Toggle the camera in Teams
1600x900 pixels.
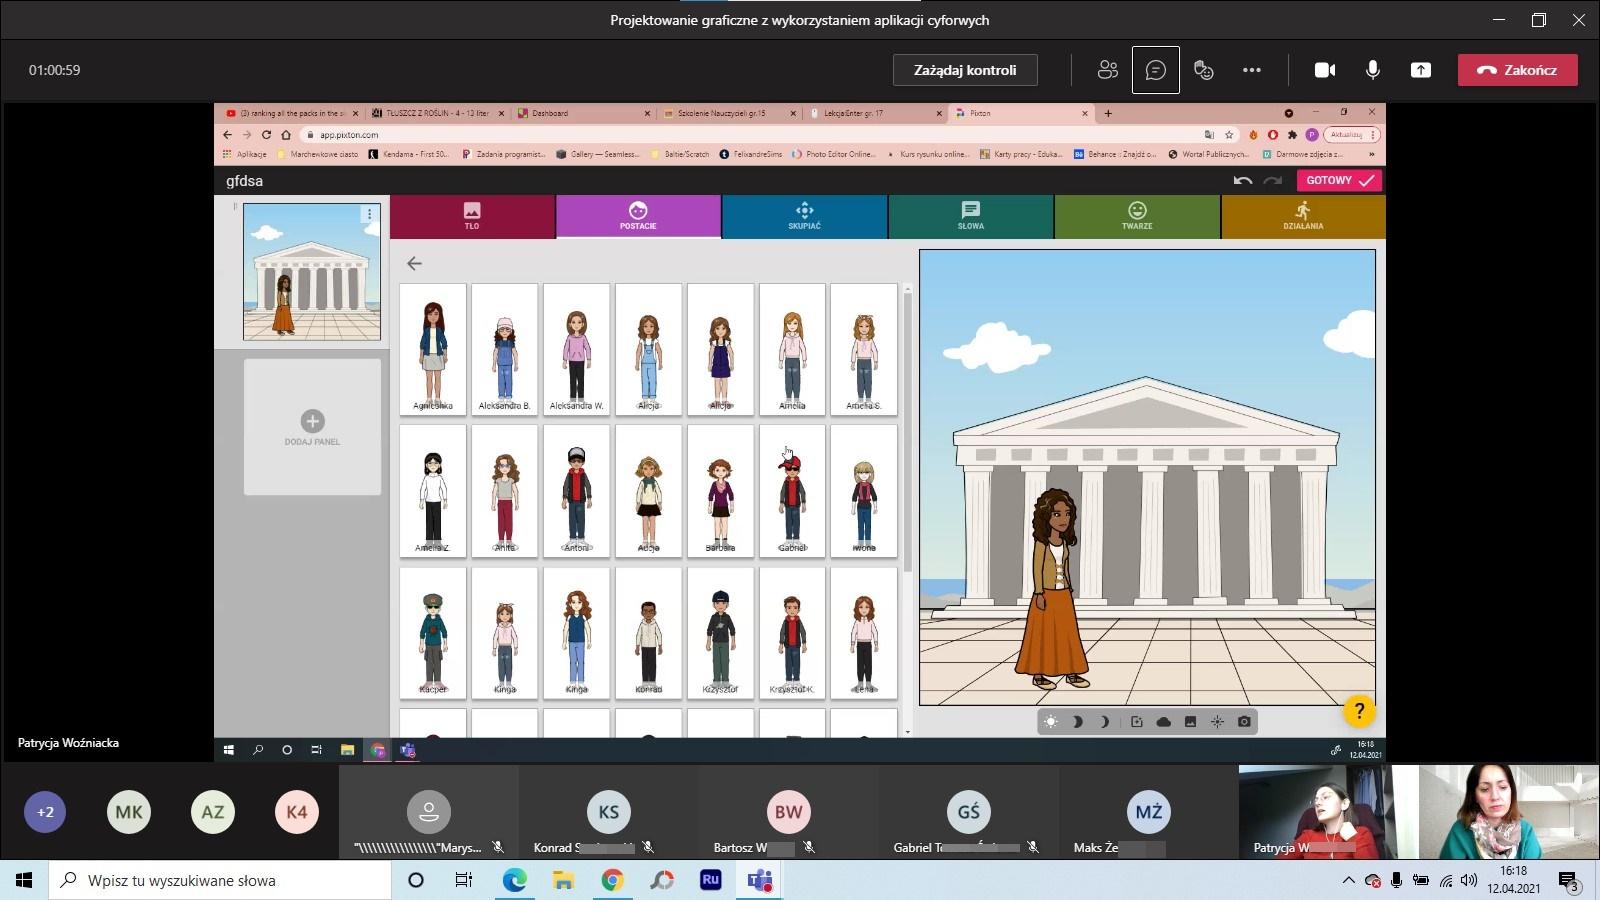coord(1325,70)
